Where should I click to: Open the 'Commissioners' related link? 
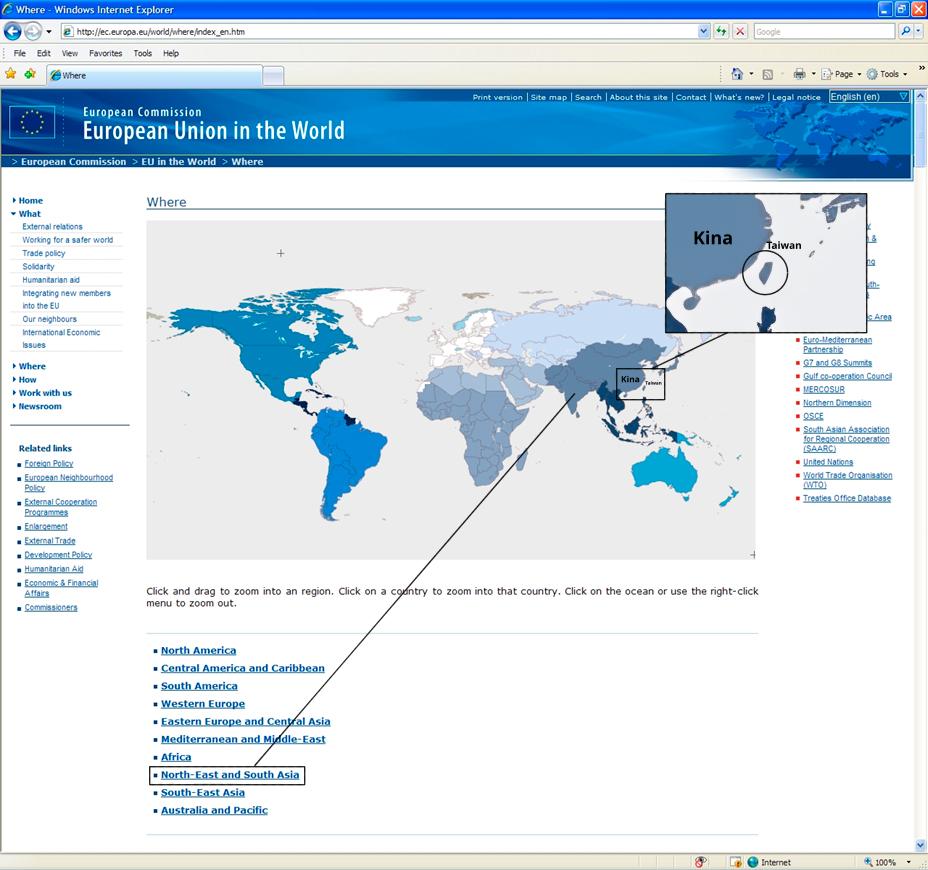[x=51, y=607]
